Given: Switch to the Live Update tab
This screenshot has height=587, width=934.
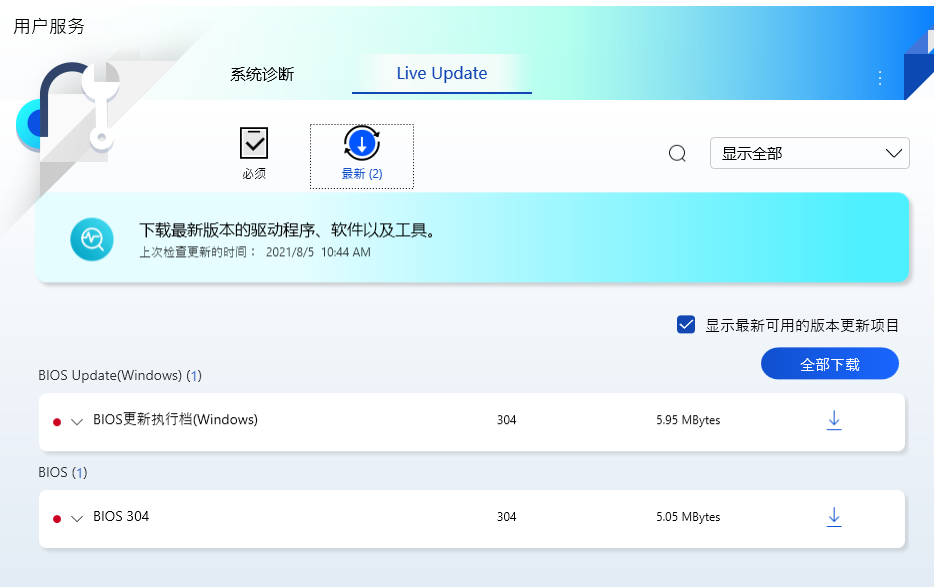Looking at the screenshot, I should 440,73.
